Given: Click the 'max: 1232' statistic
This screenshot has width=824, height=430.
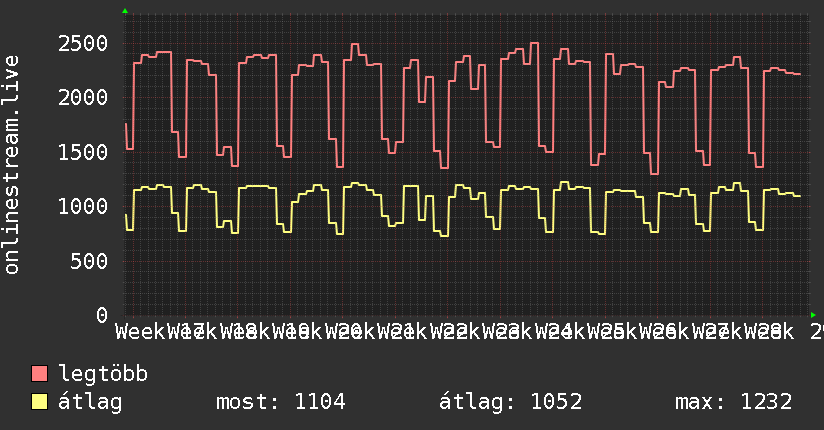Looking at the screenshot, I should point(733,402).
